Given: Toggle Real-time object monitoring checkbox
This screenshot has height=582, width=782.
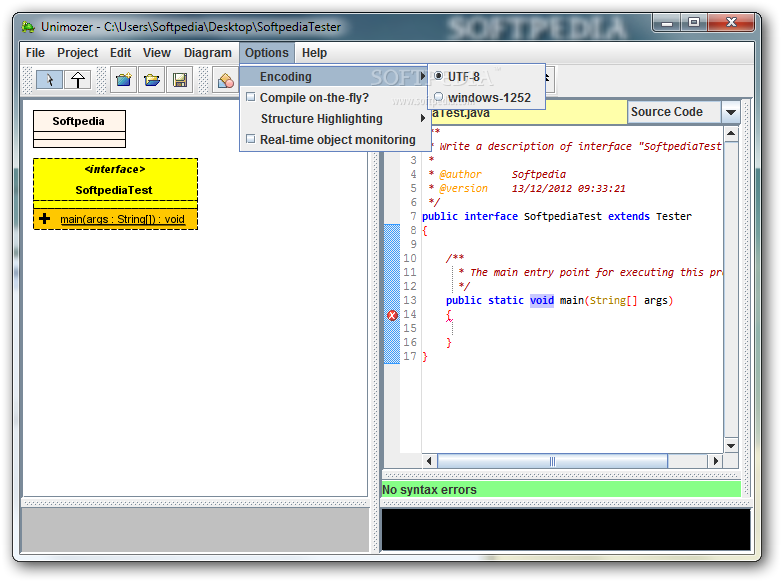Looking at the screenshot, I should click(x=251, y=140).
